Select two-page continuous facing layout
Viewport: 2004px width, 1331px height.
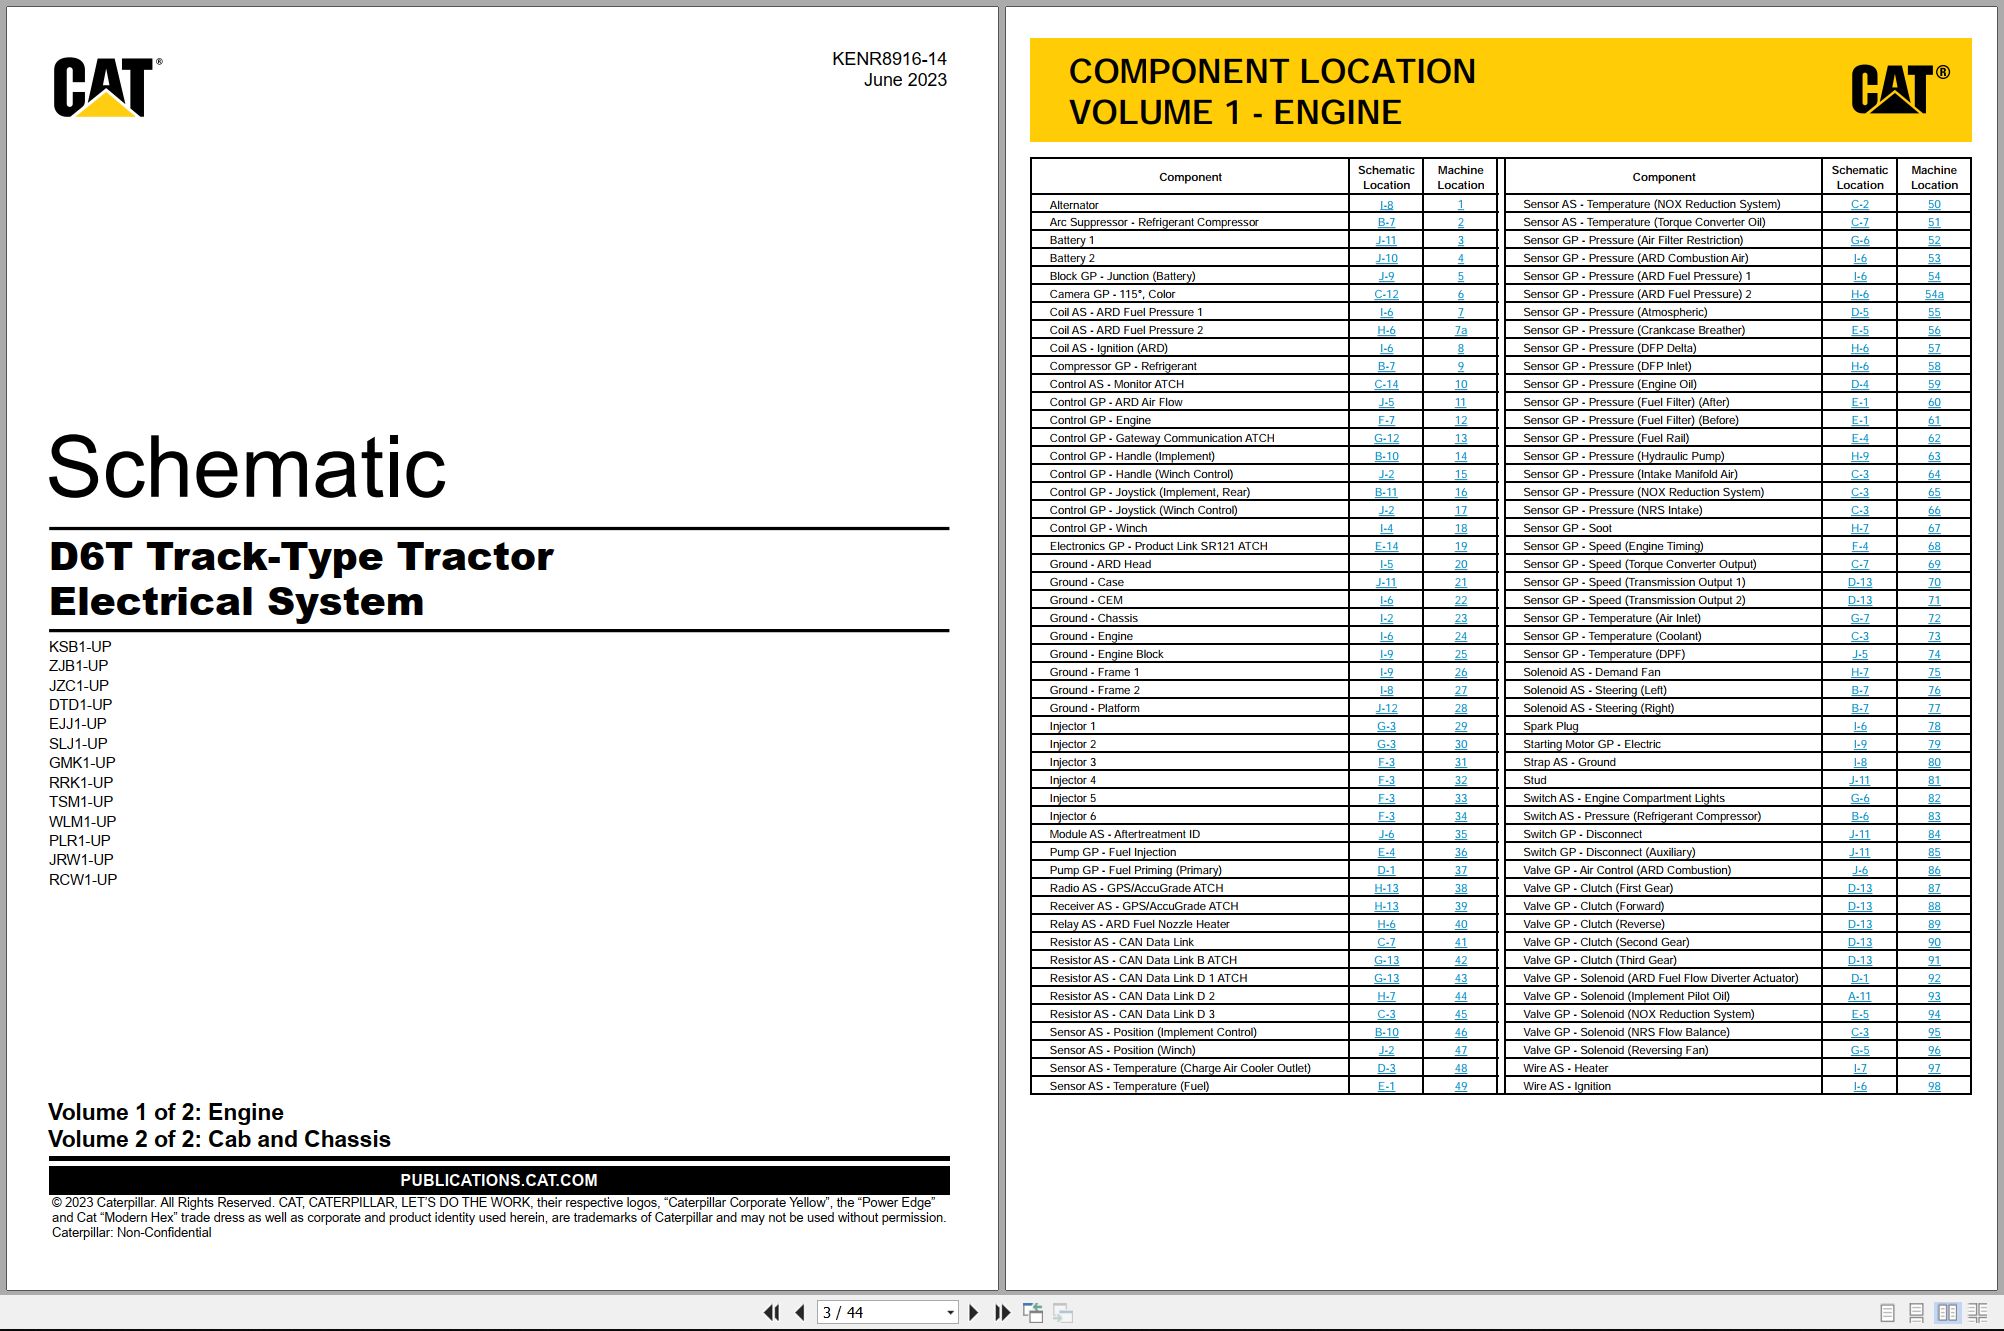click(1978, 1313)
